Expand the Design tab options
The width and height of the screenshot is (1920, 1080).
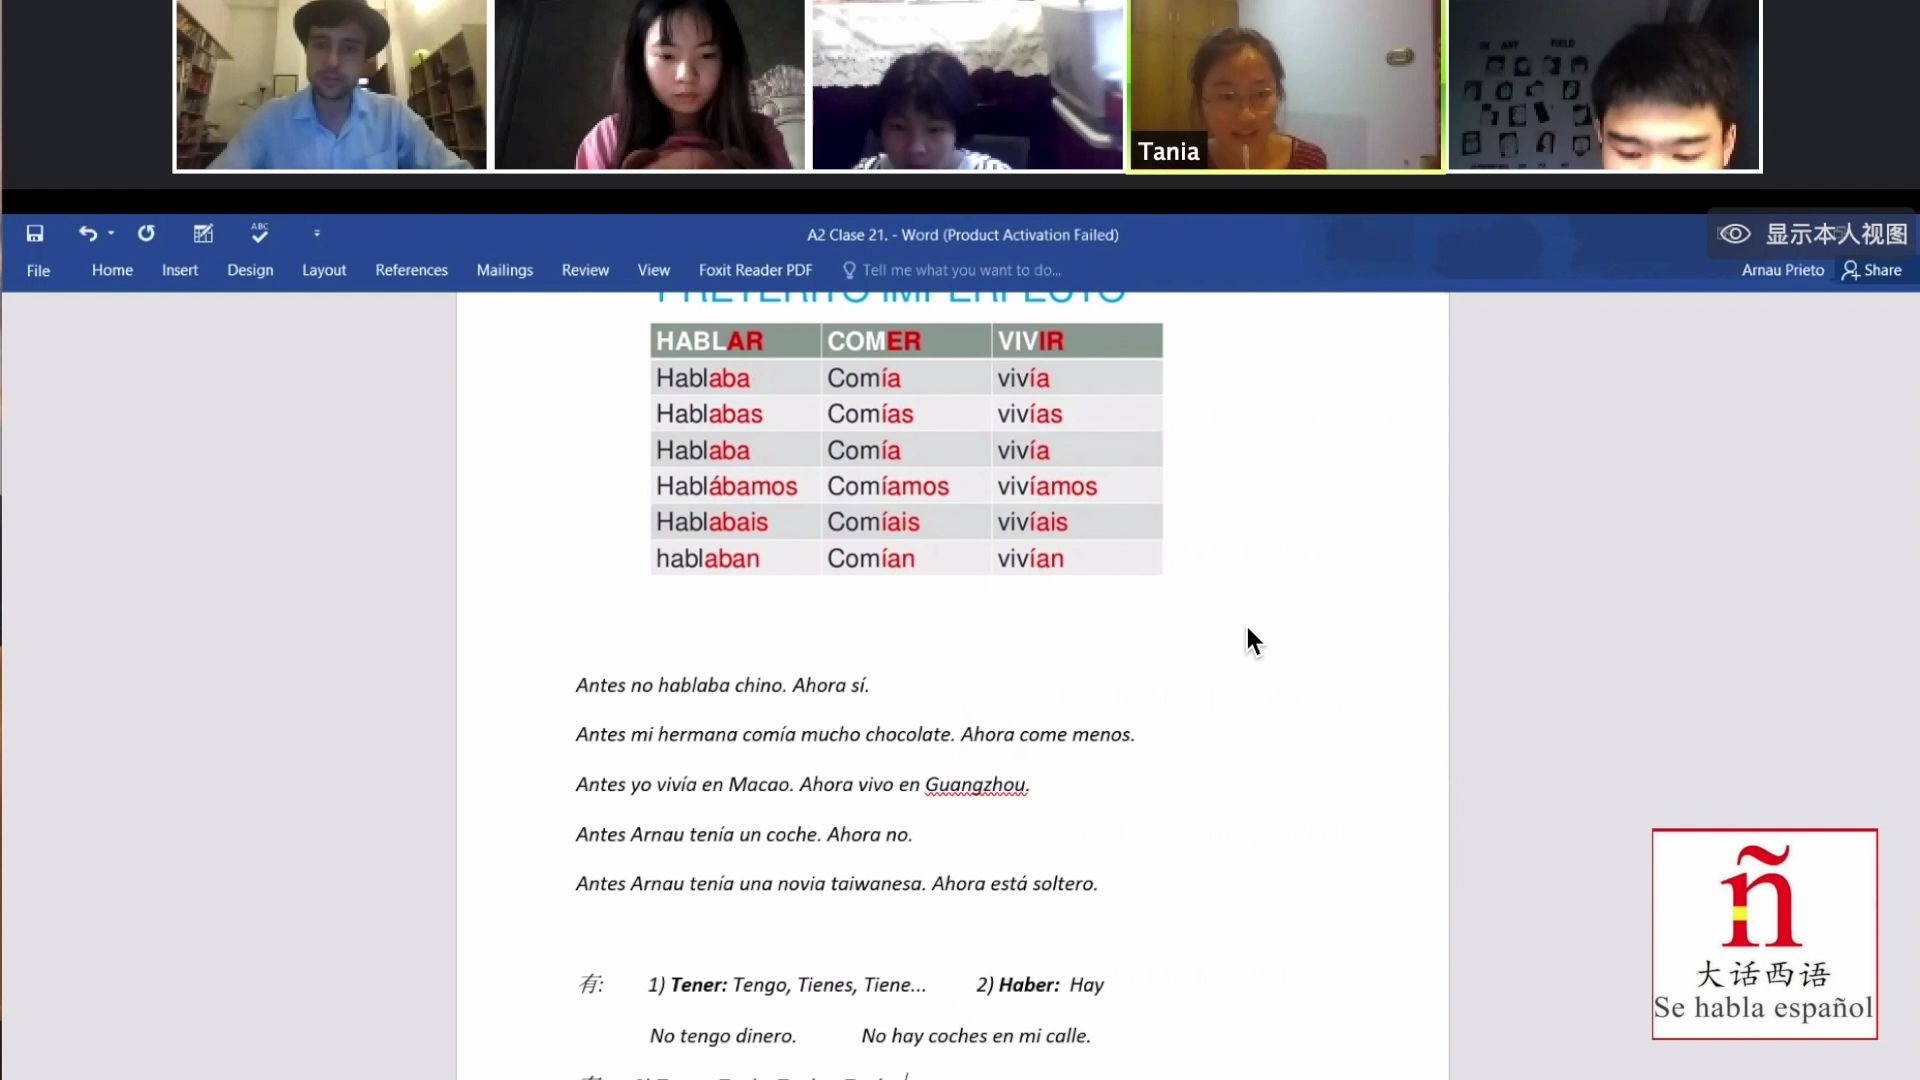(249, 270)
